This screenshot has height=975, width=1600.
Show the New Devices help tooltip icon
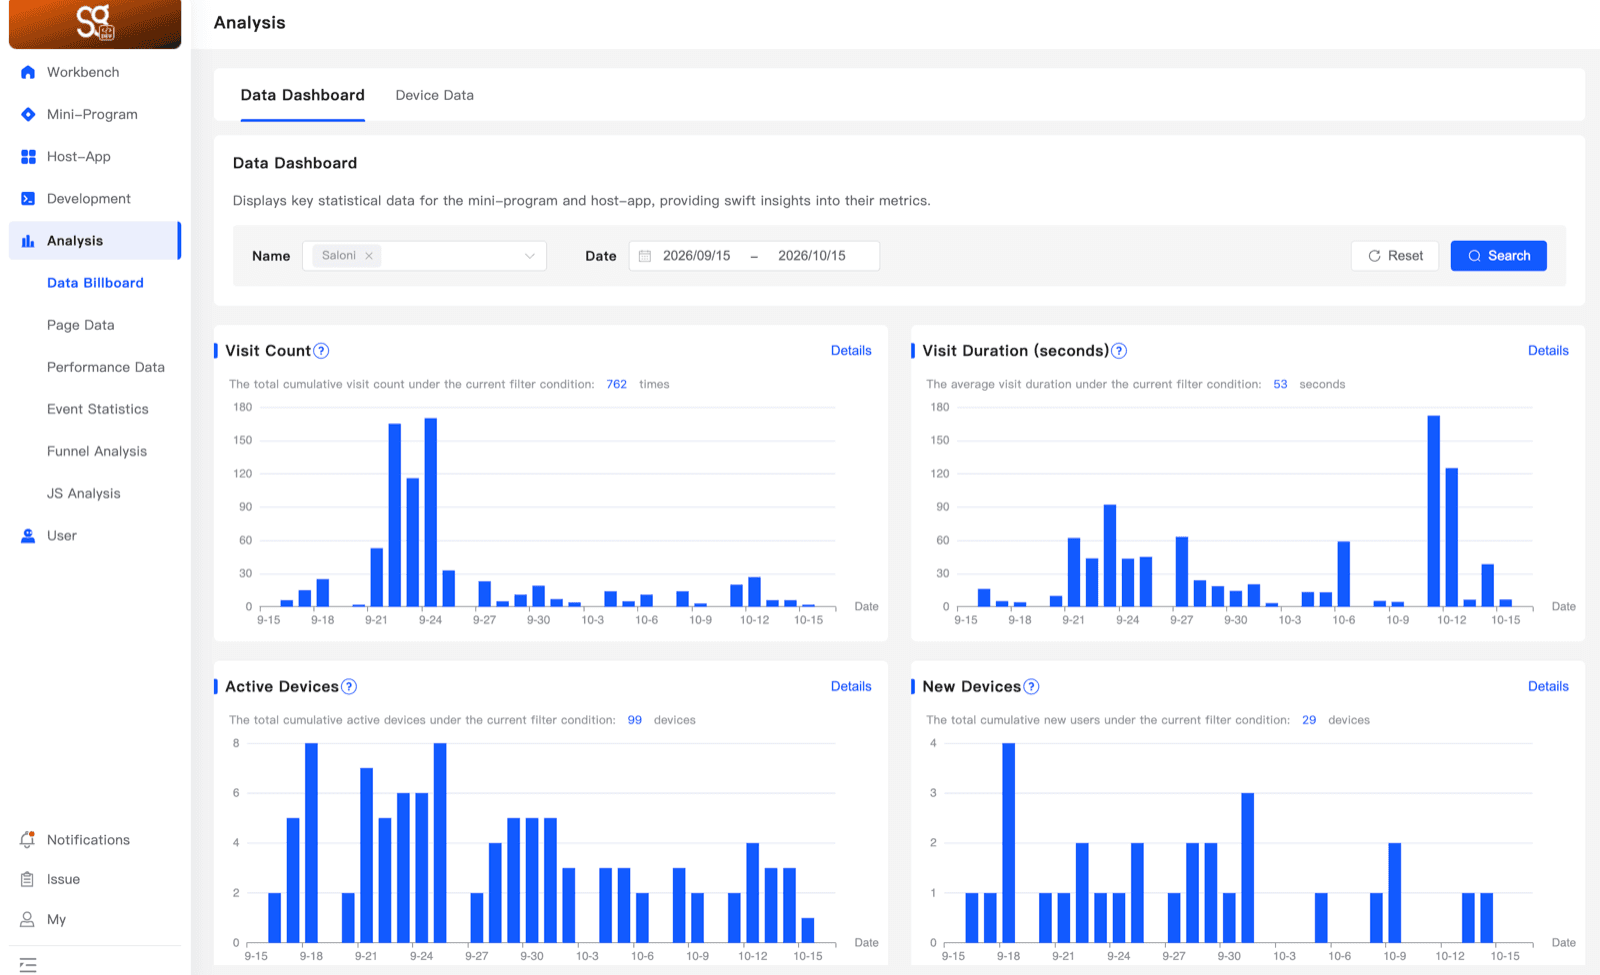[1031, 687]
